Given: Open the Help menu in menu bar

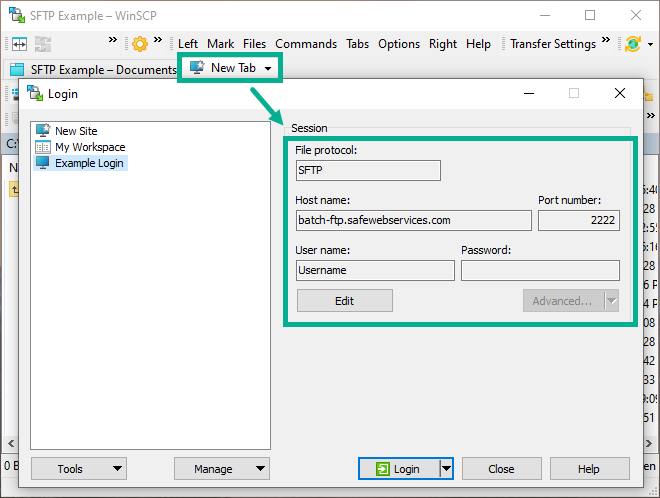Looking at the screenshot, I should [478, 44].
